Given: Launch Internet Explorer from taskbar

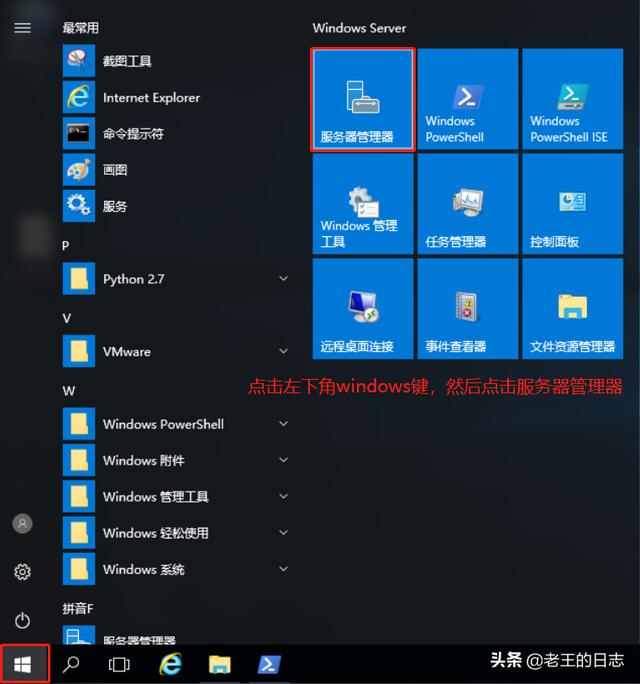Looking at the screenshot, I should (171, 664).
